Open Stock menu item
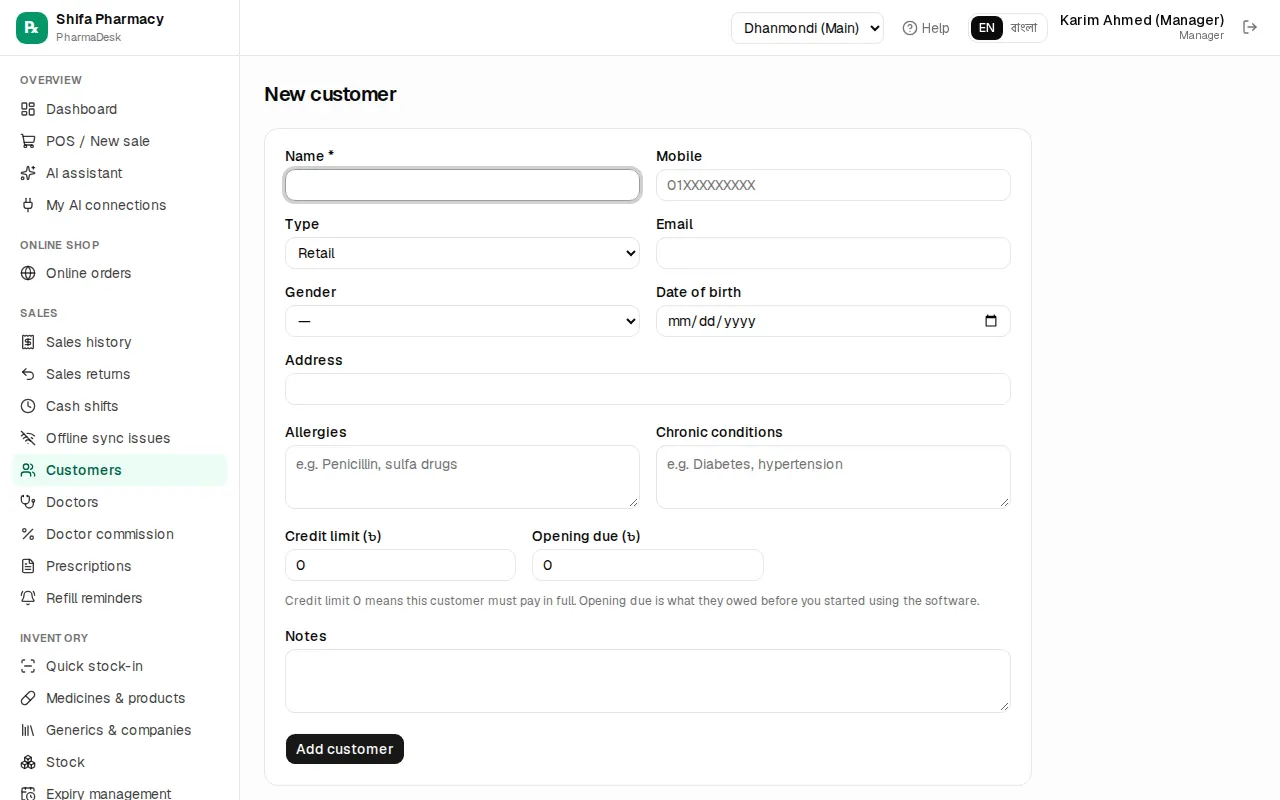Viewport: 1280px width, 800px height. click(120, 762)
